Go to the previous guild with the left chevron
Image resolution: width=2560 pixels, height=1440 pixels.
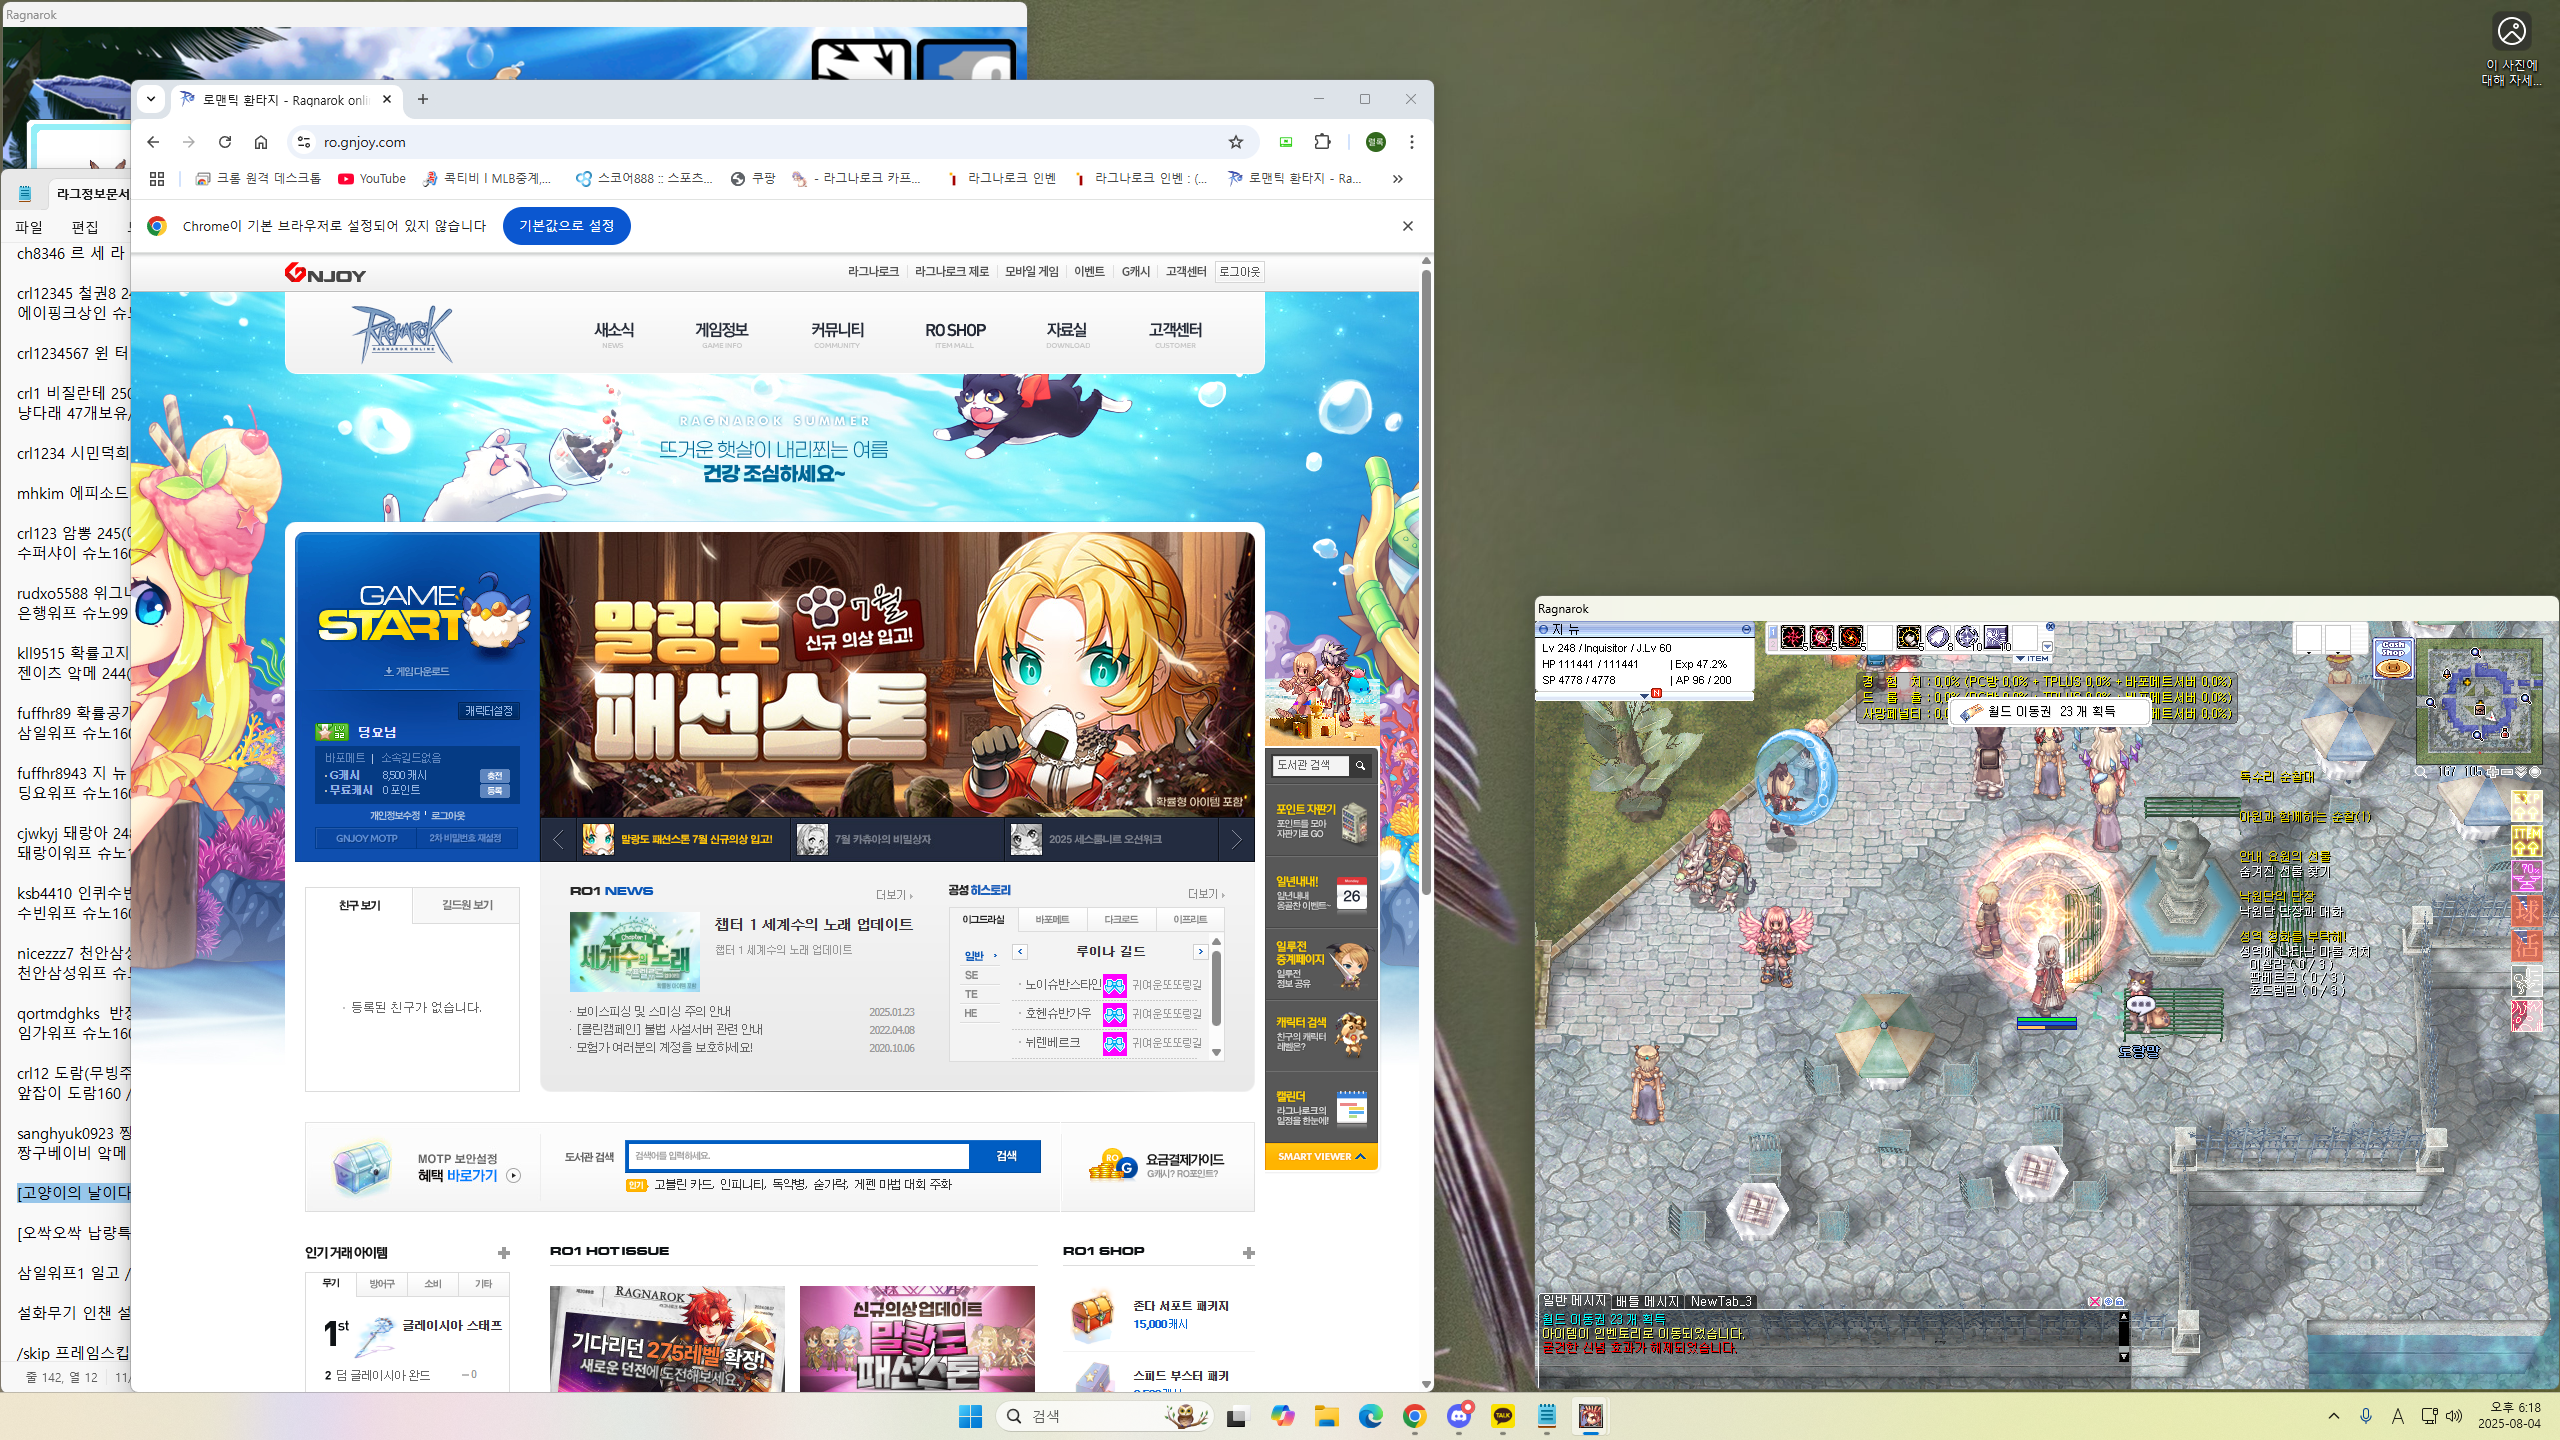pos(1020,952)
